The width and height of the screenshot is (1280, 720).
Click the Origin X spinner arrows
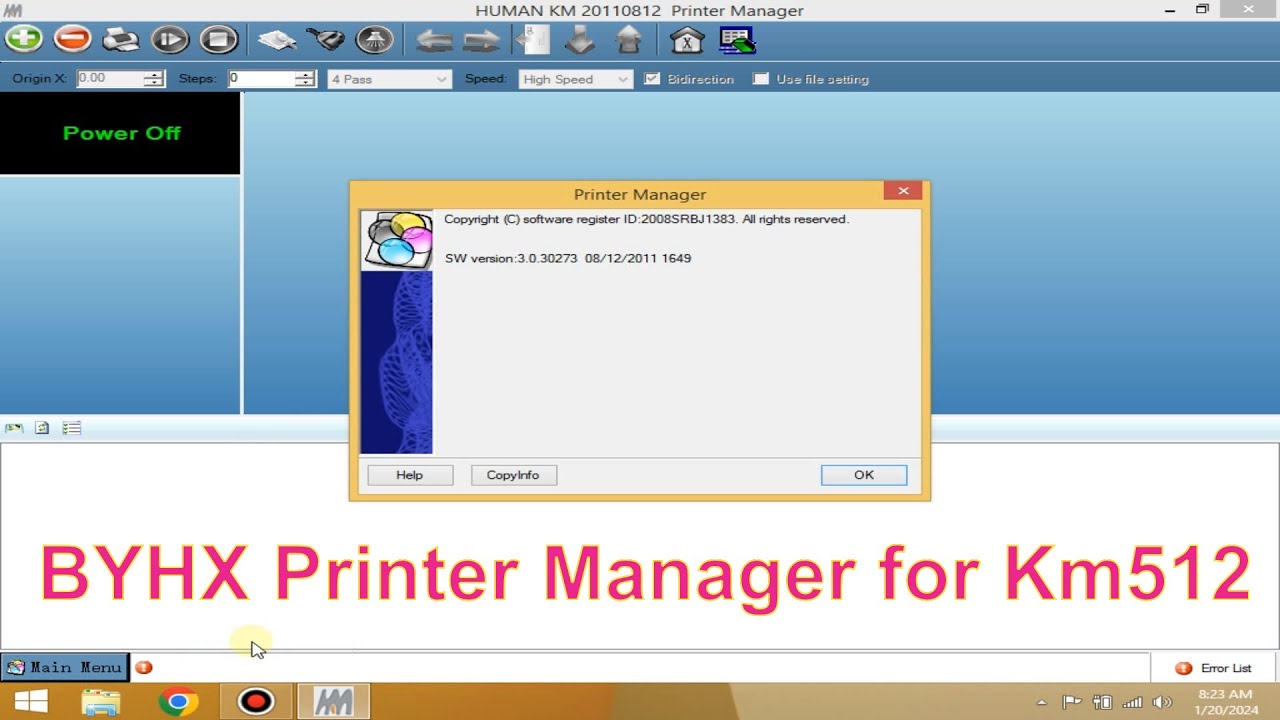(154, 78)
